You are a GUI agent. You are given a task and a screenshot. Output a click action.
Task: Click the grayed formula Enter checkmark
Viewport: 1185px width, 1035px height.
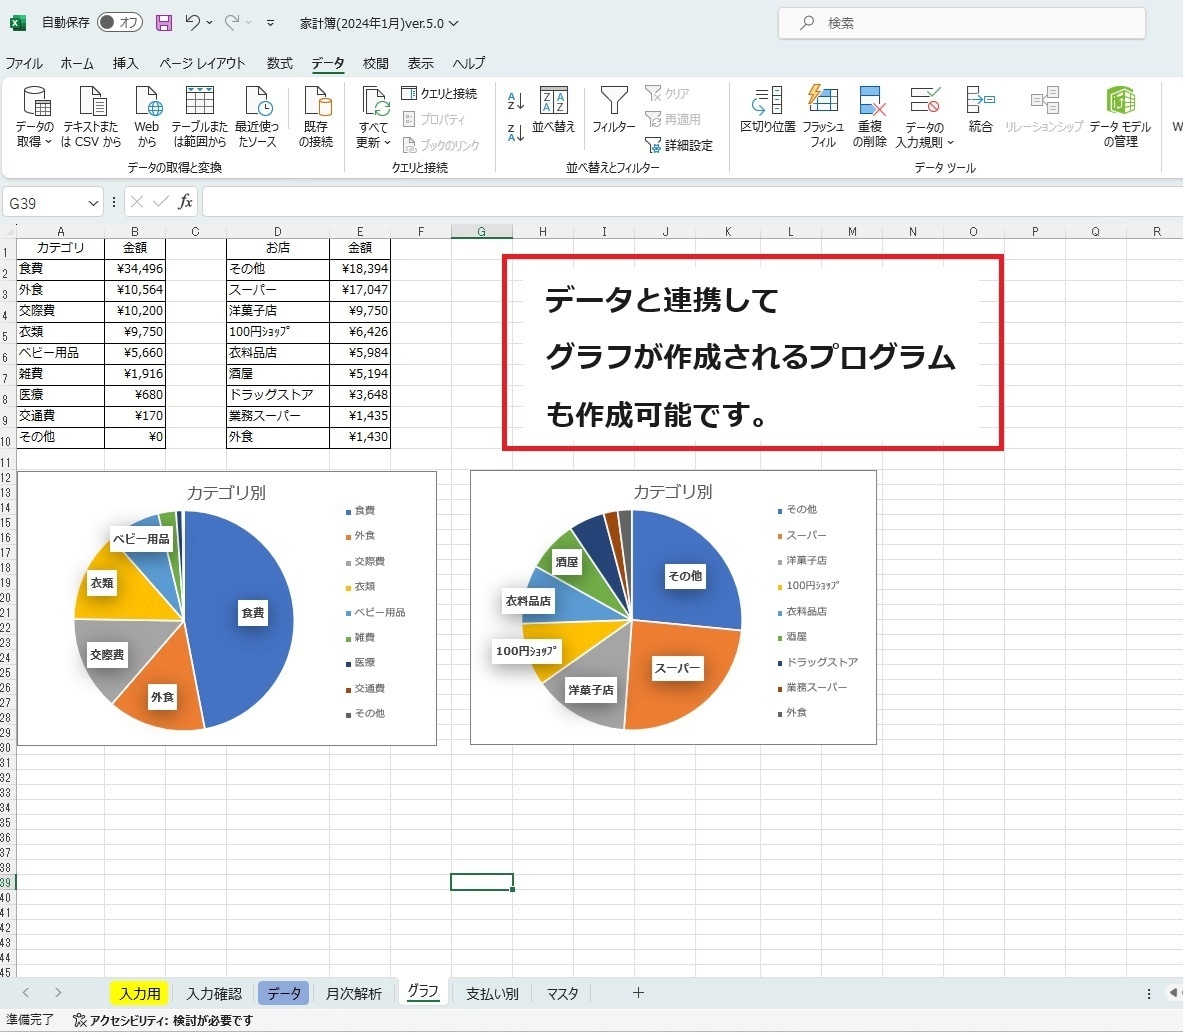pos(160,202)
